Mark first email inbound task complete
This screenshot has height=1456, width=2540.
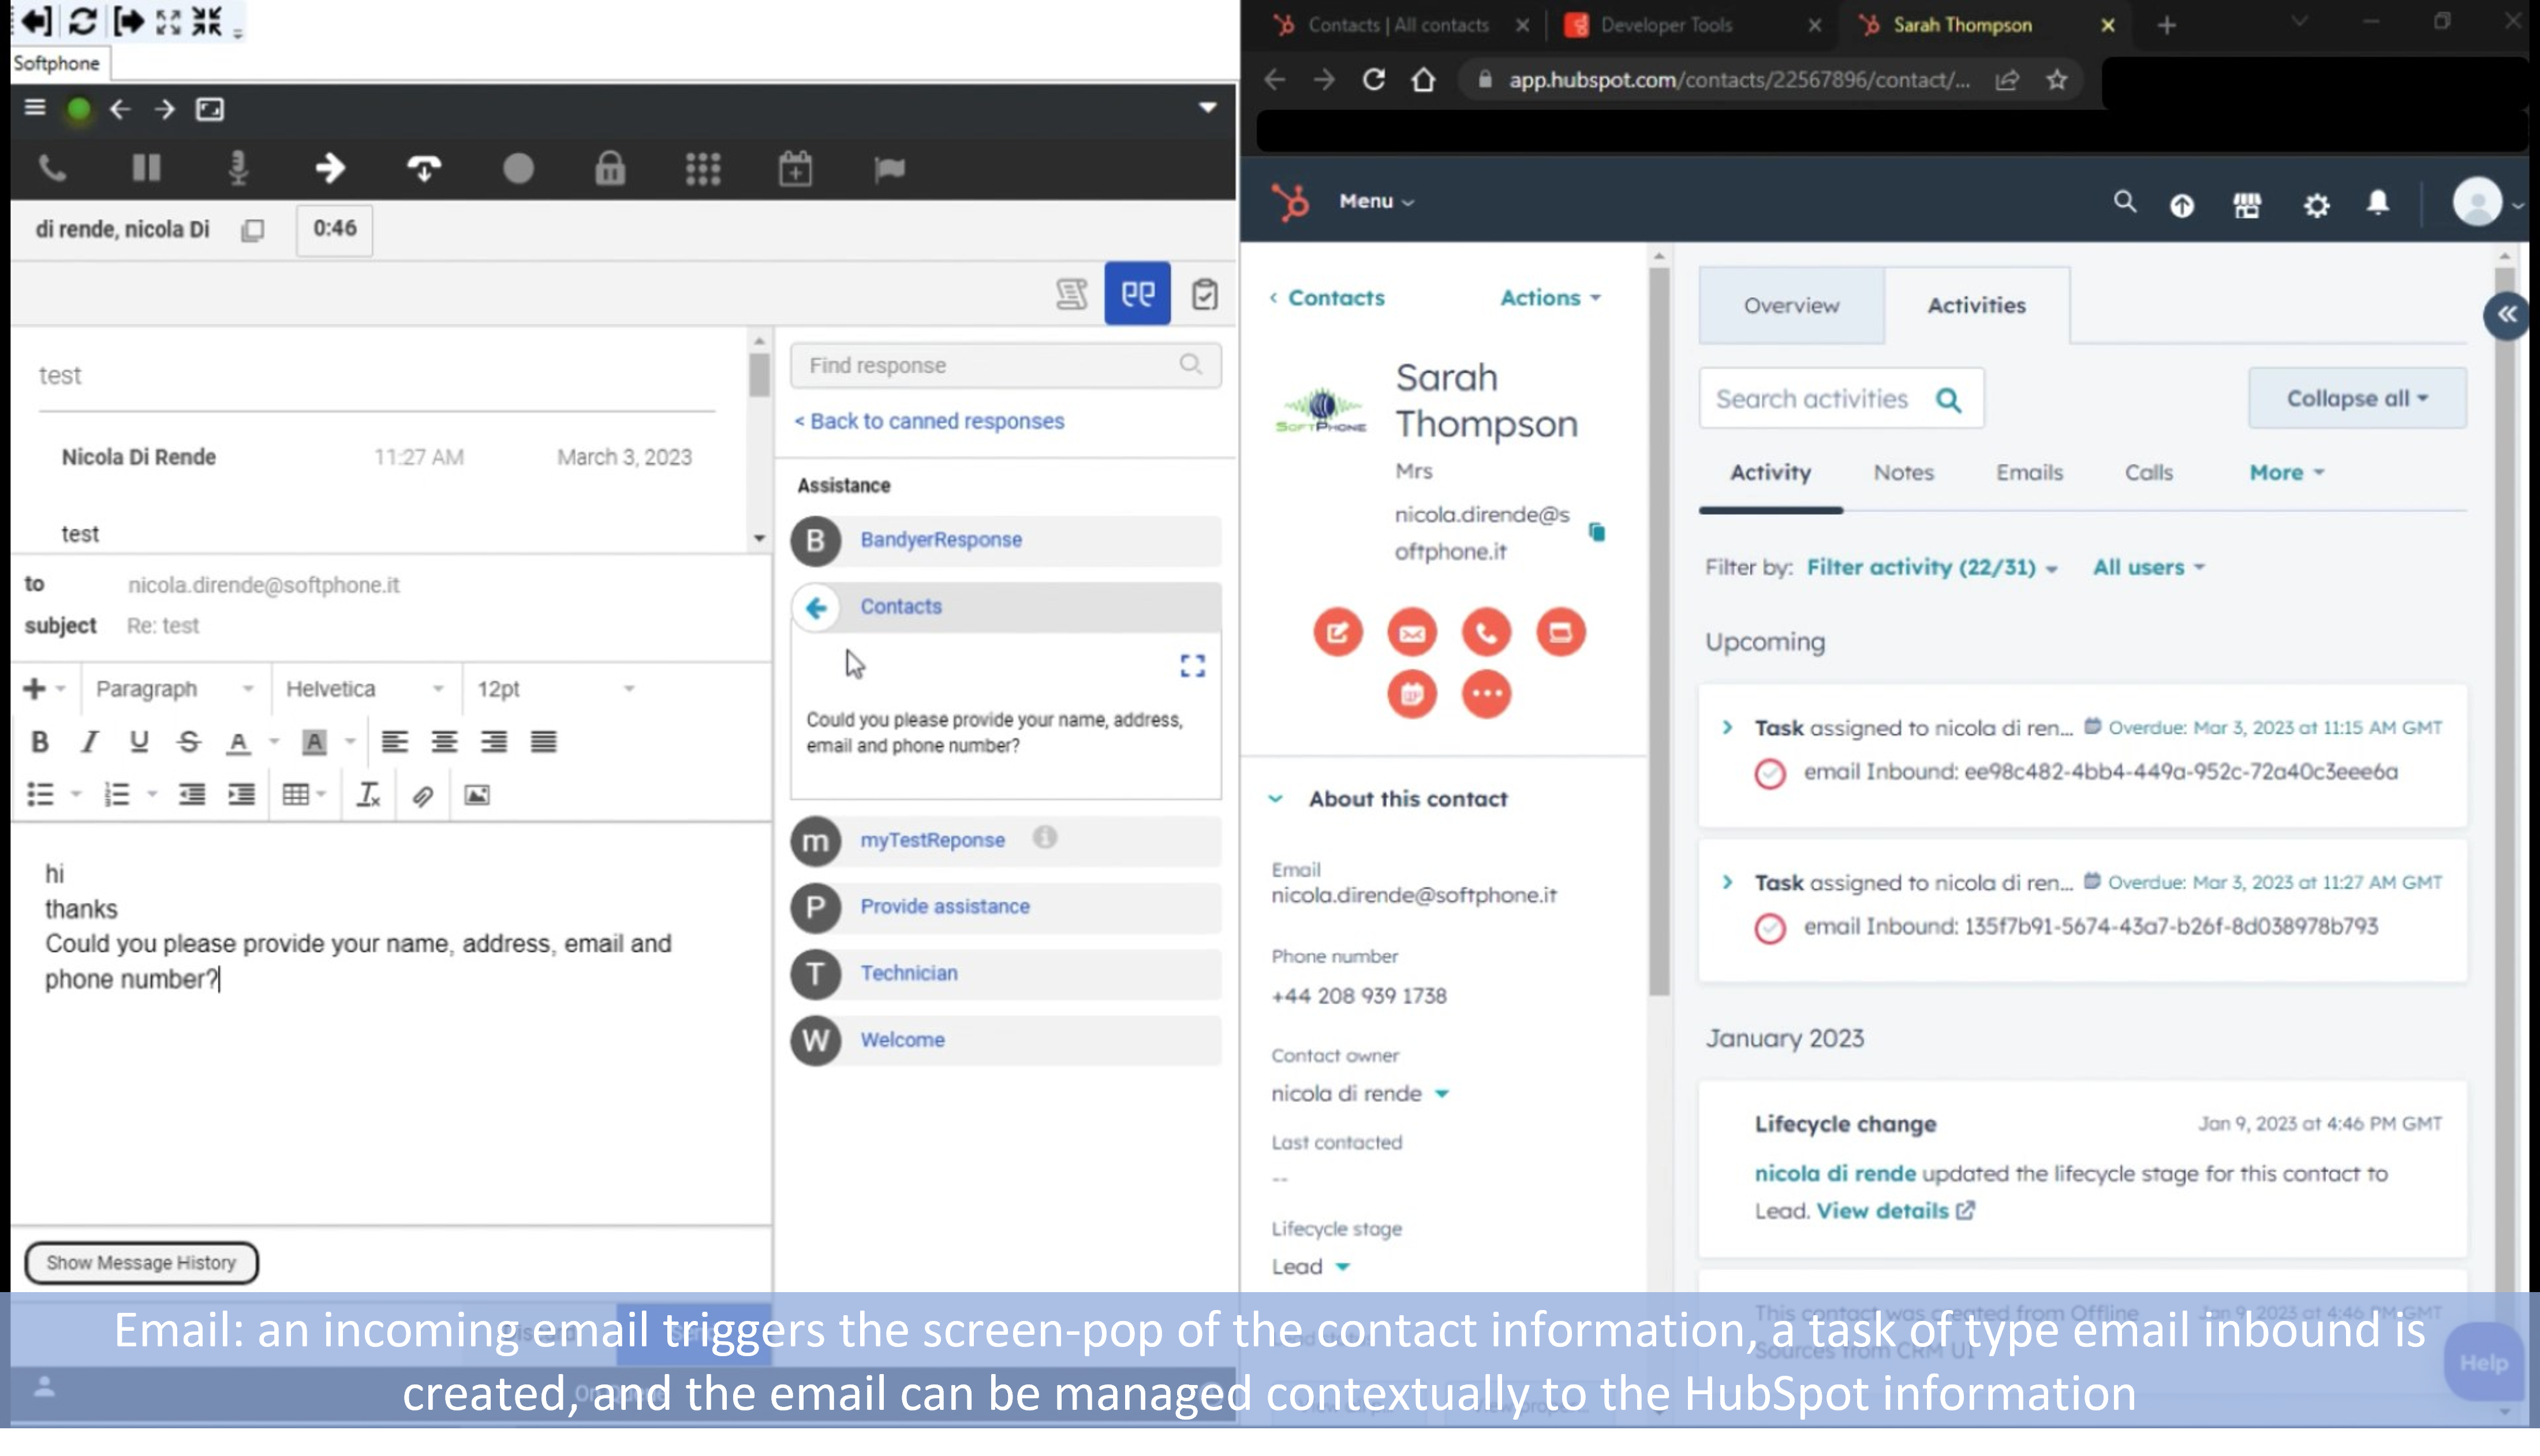[x=1769, y=774]
